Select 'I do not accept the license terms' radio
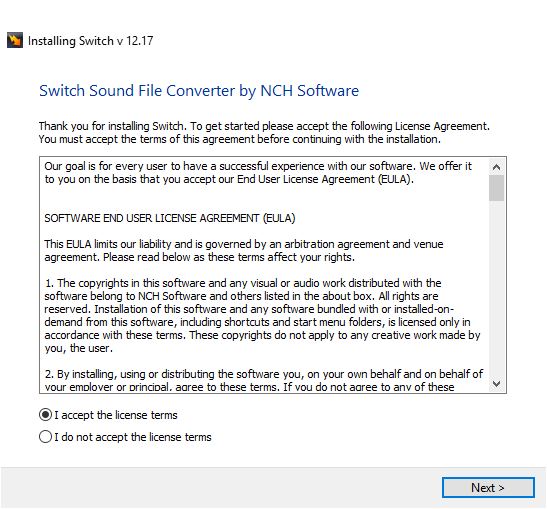547x509 pixels. coord(45,437)
